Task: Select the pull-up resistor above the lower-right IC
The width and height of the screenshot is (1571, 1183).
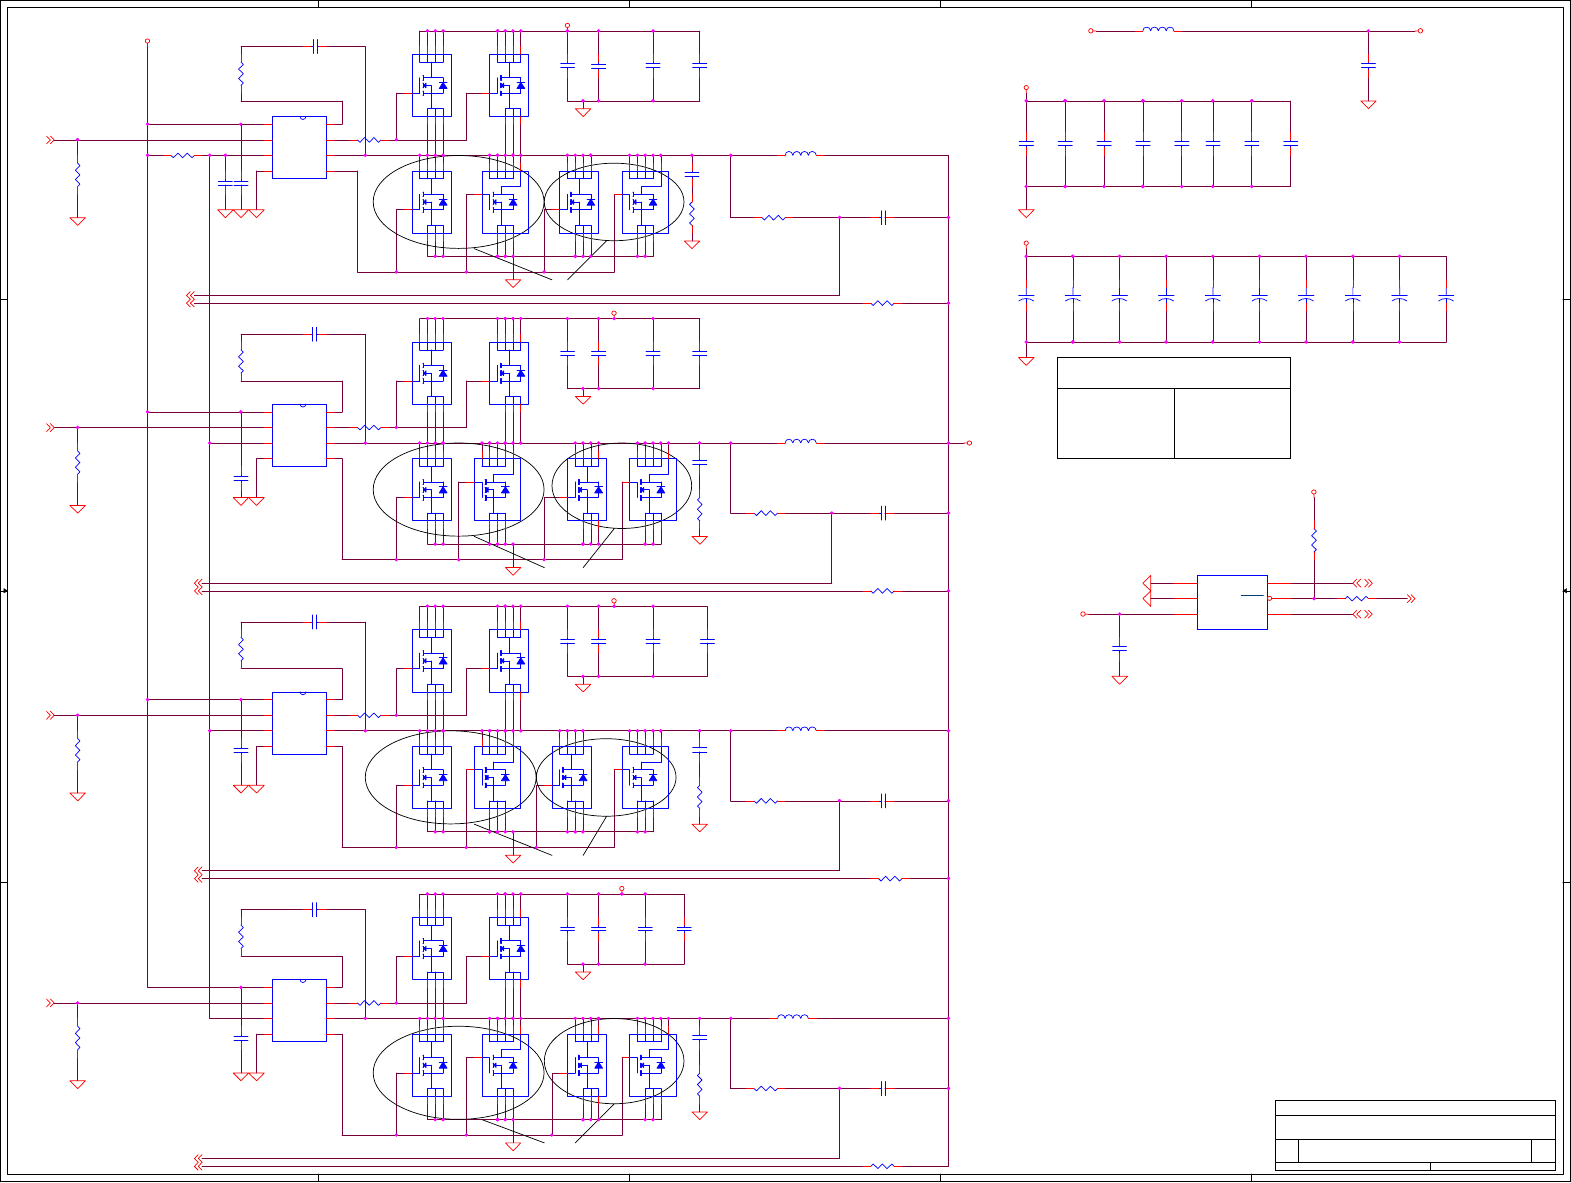Action: (1314, 540)
